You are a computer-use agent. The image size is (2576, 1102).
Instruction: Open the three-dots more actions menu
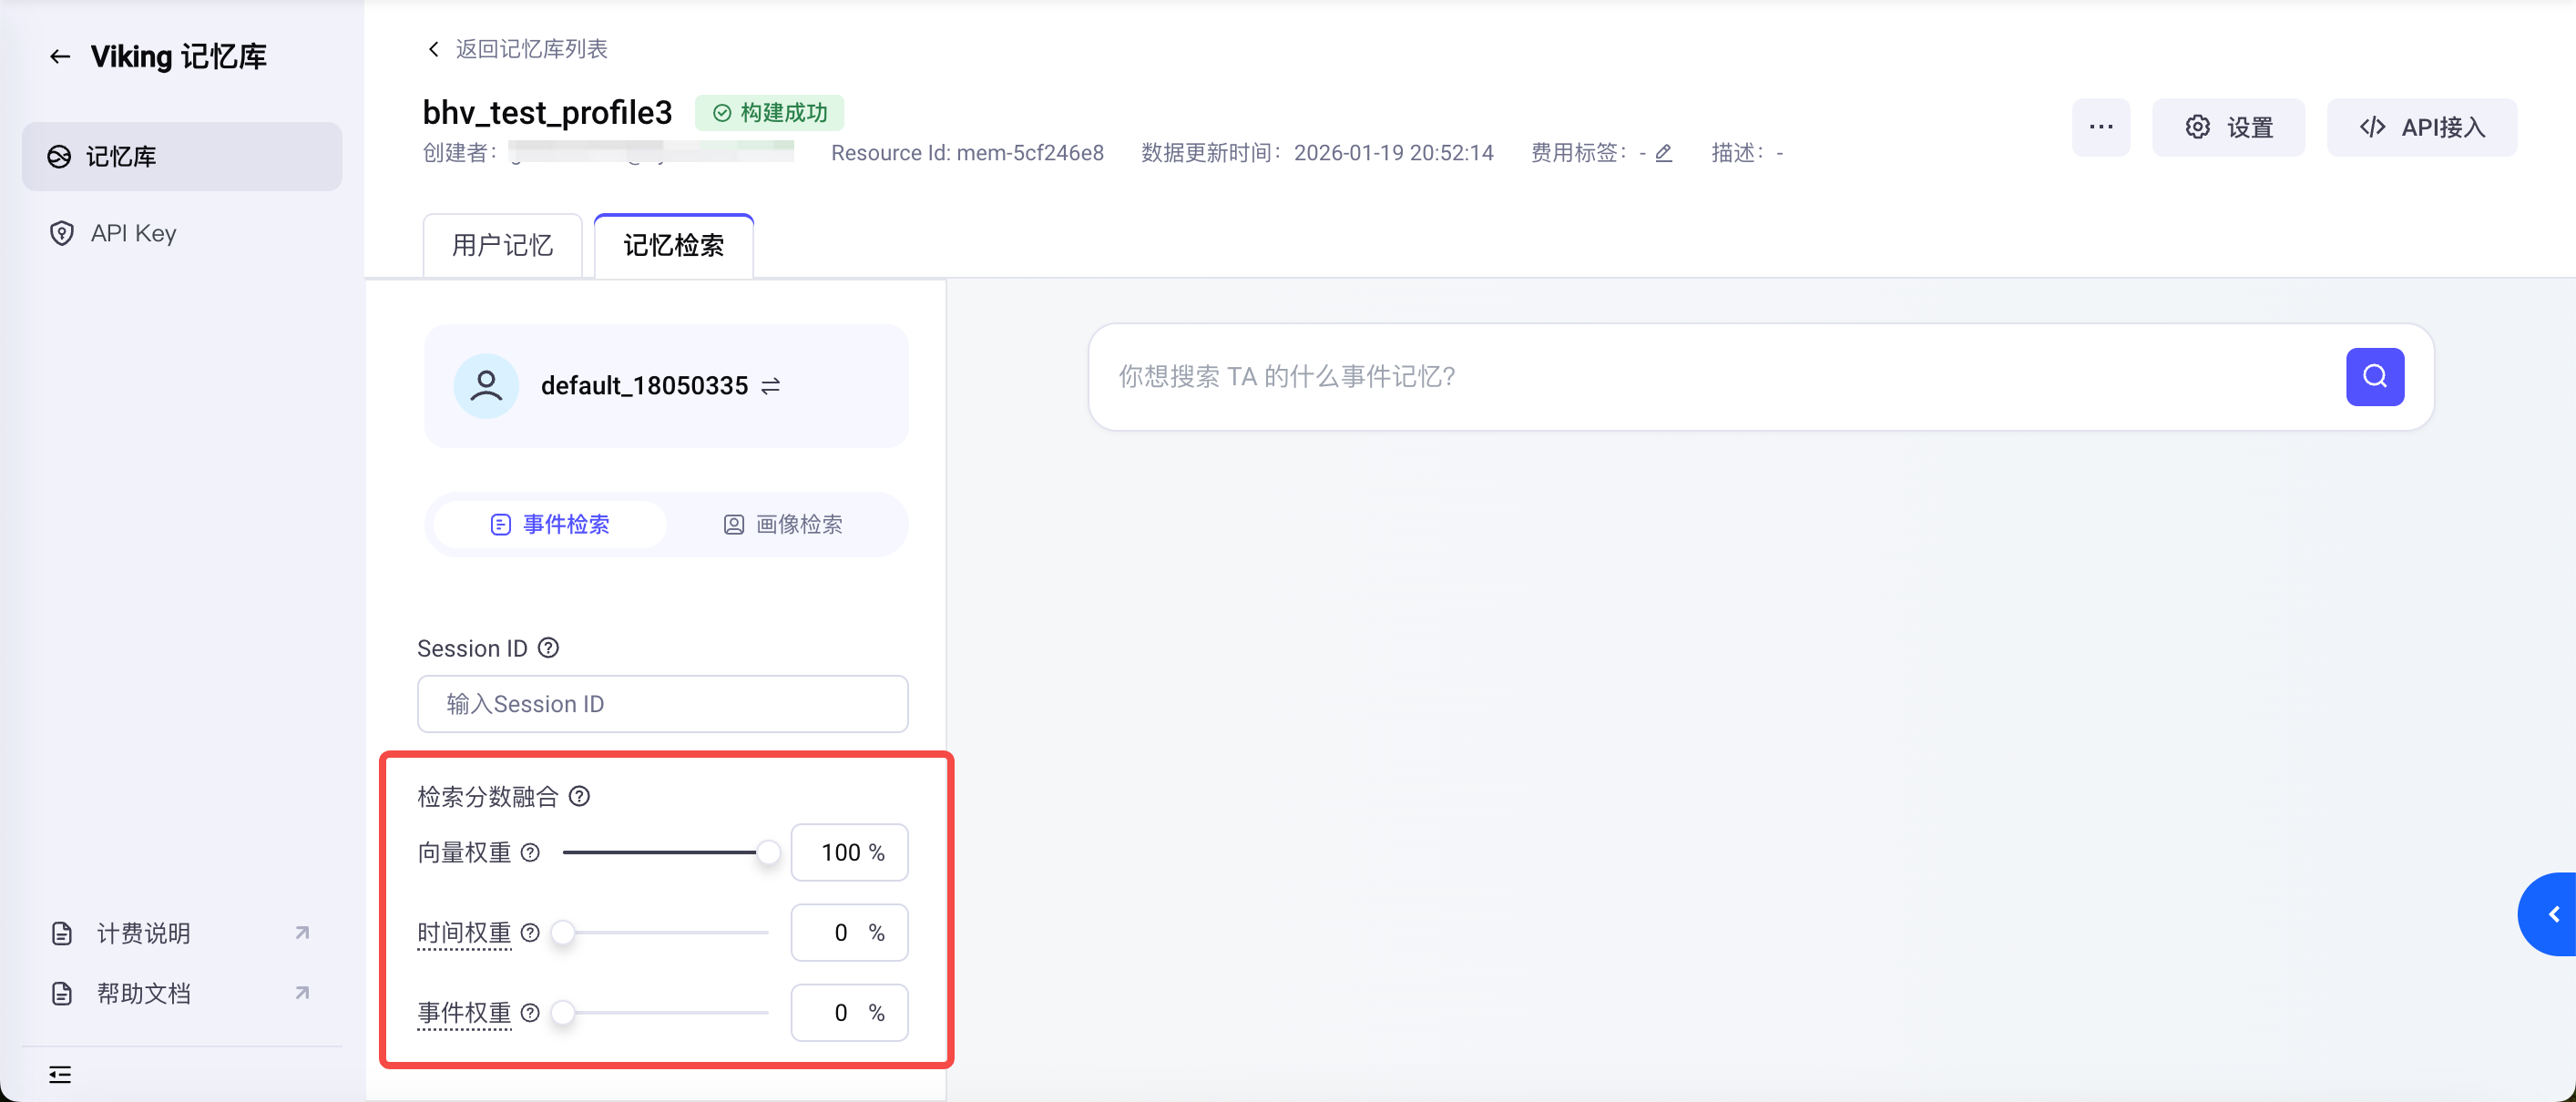point(2100,127)
